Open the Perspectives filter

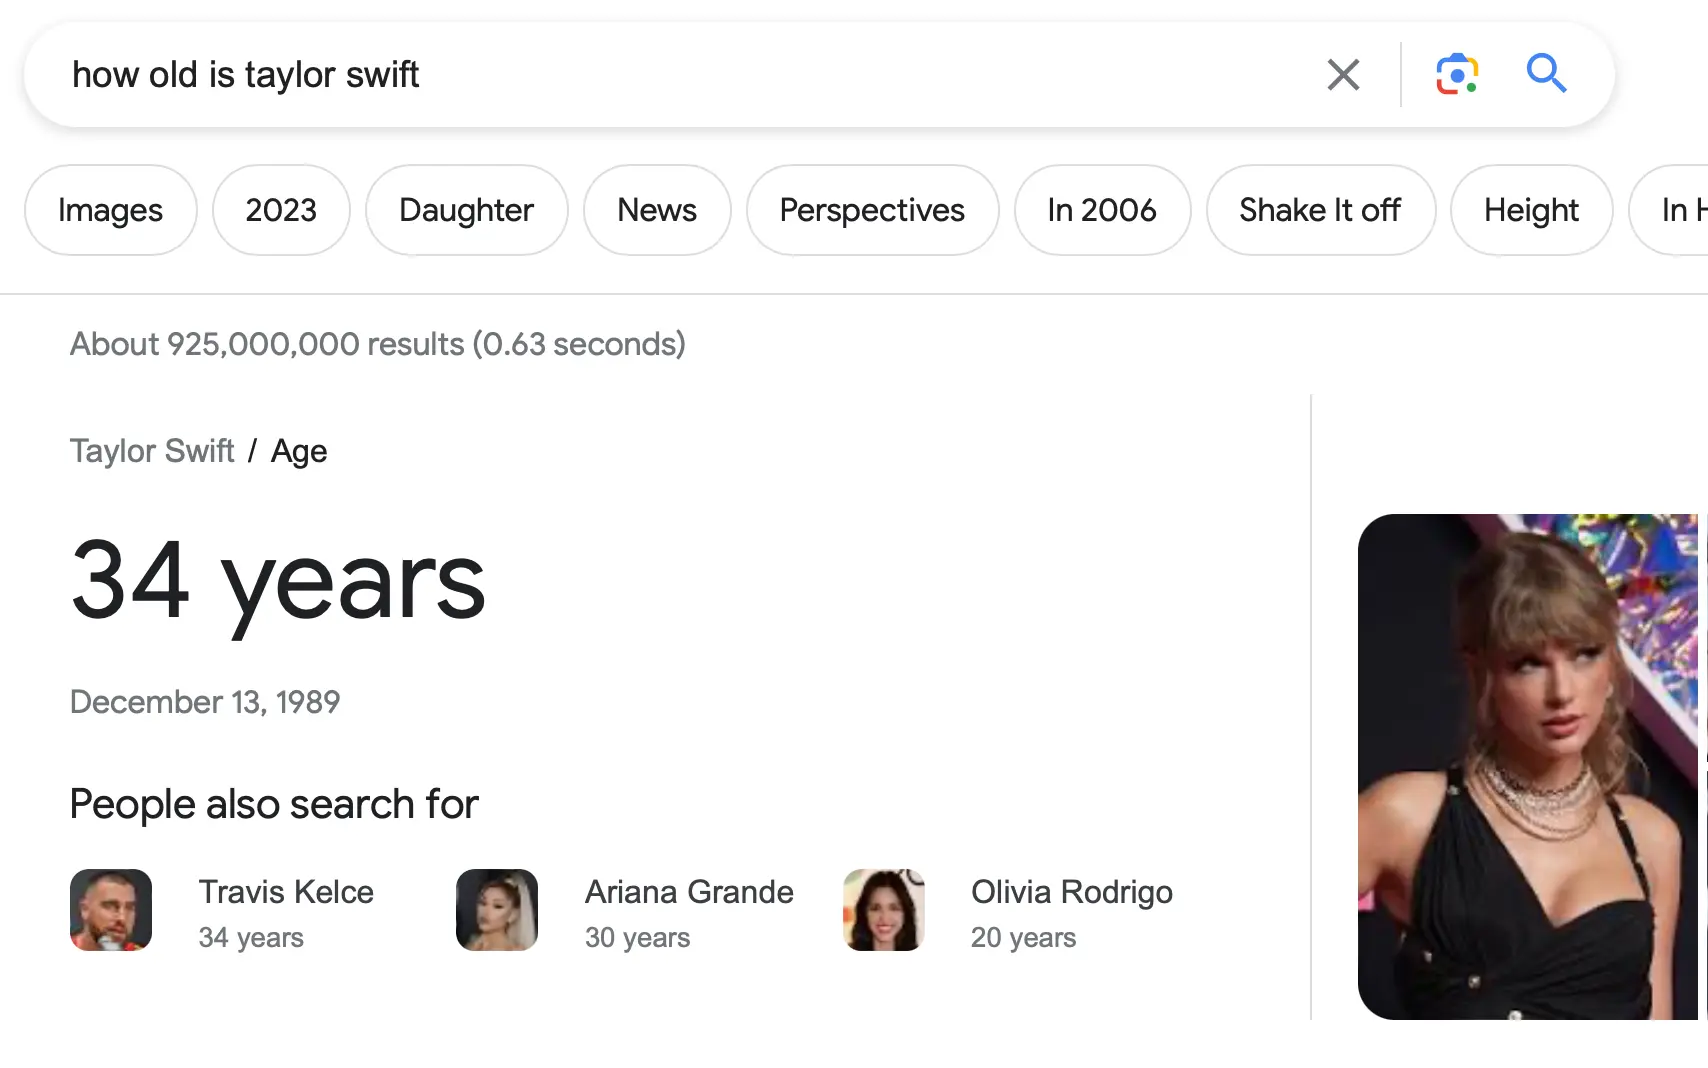click(x=872, y=210)
